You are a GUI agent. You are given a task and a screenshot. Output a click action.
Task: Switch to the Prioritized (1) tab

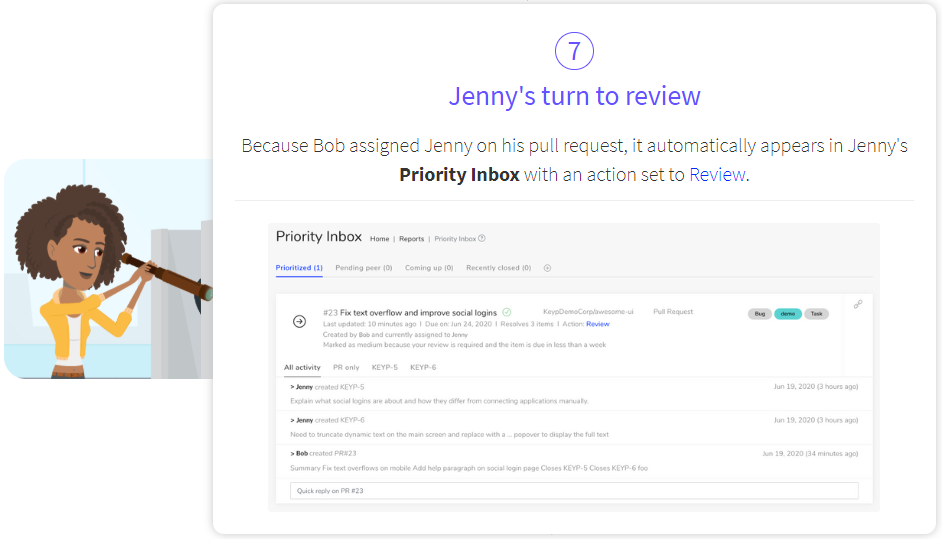(x=299, y=268)
